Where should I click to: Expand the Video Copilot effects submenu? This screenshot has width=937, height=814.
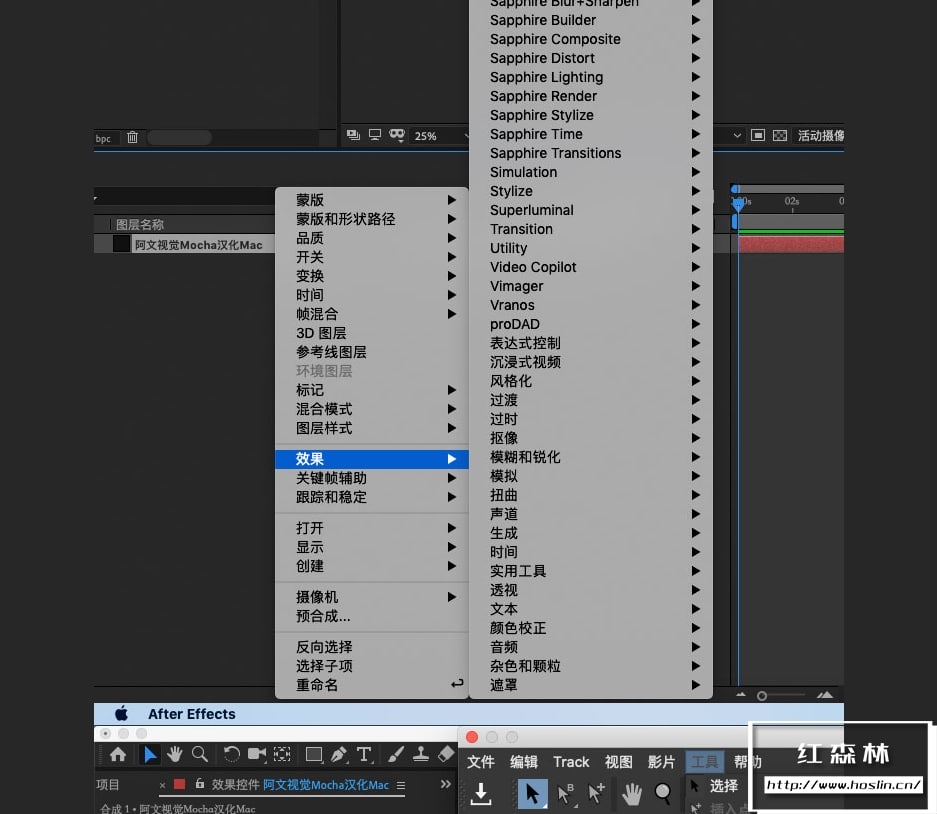(x=591, y=267)
